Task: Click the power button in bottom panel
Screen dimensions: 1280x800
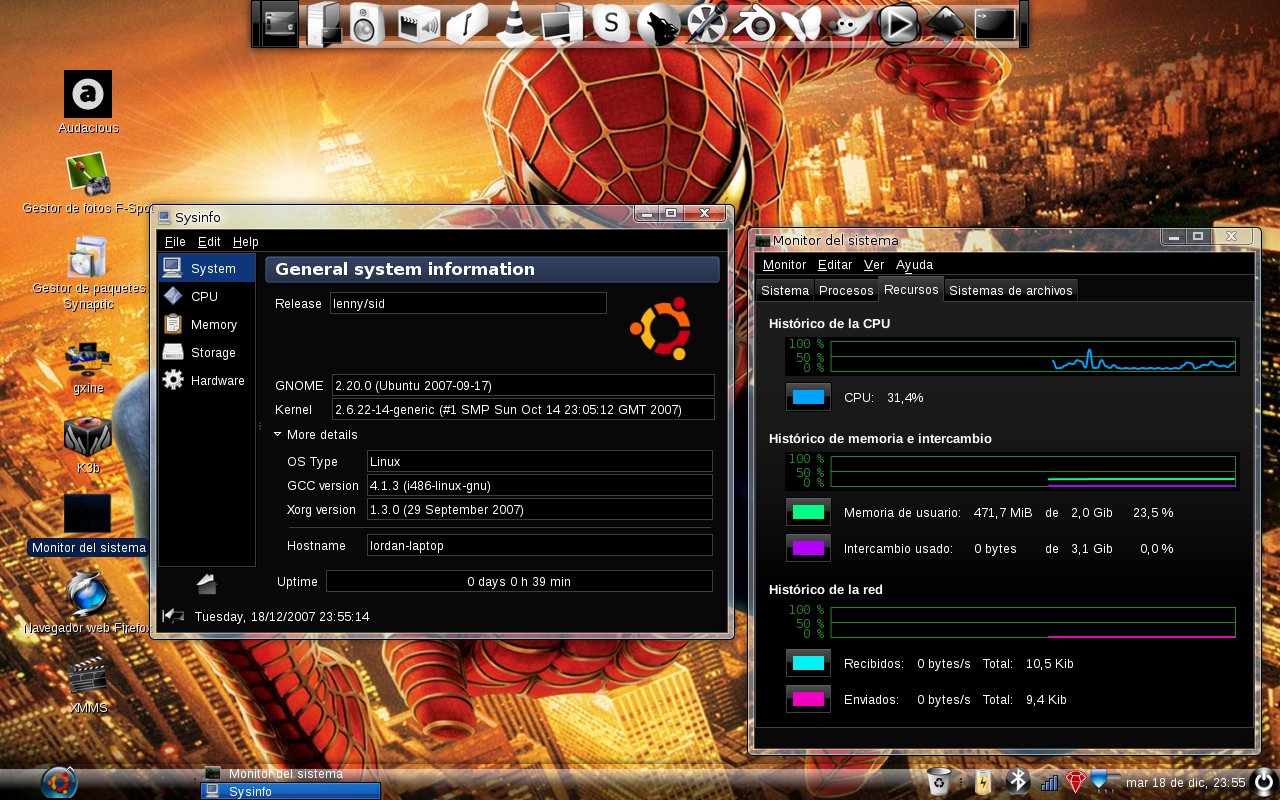Action: coord(1264,782)
